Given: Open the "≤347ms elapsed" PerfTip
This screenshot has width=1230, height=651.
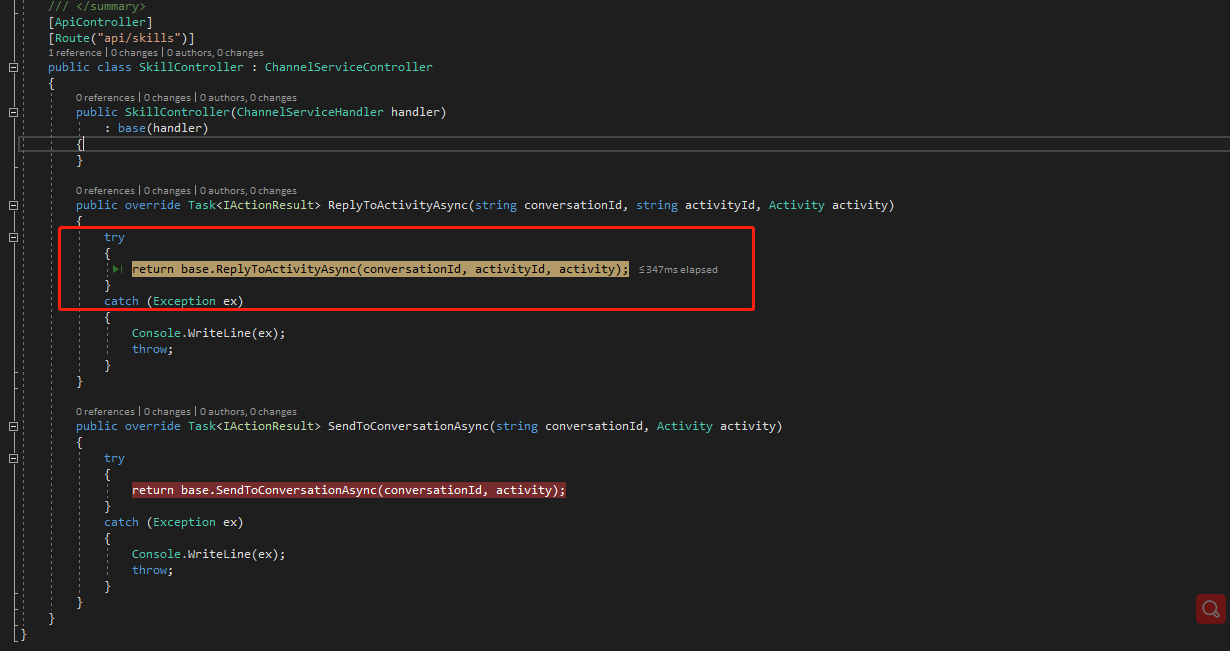Looking at the screenshot, I should (x=677, y=269).
